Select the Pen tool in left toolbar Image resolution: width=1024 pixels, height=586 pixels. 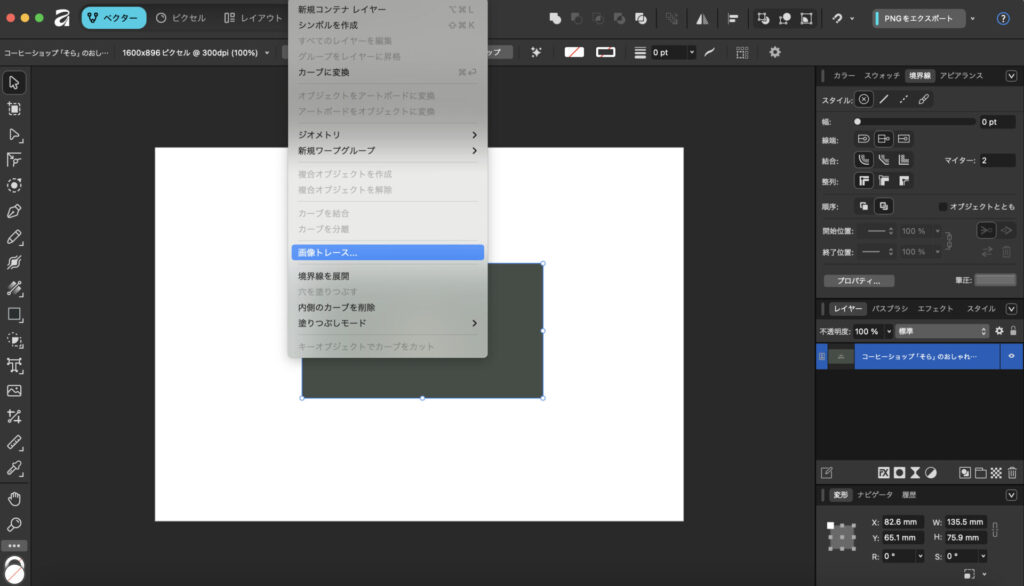[x=14, y=211]
